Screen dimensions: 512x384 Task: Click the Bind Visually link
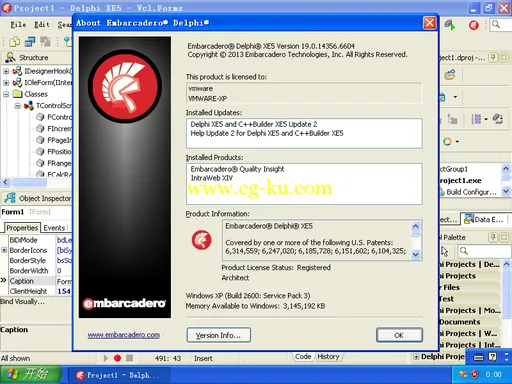pos(22,302)
